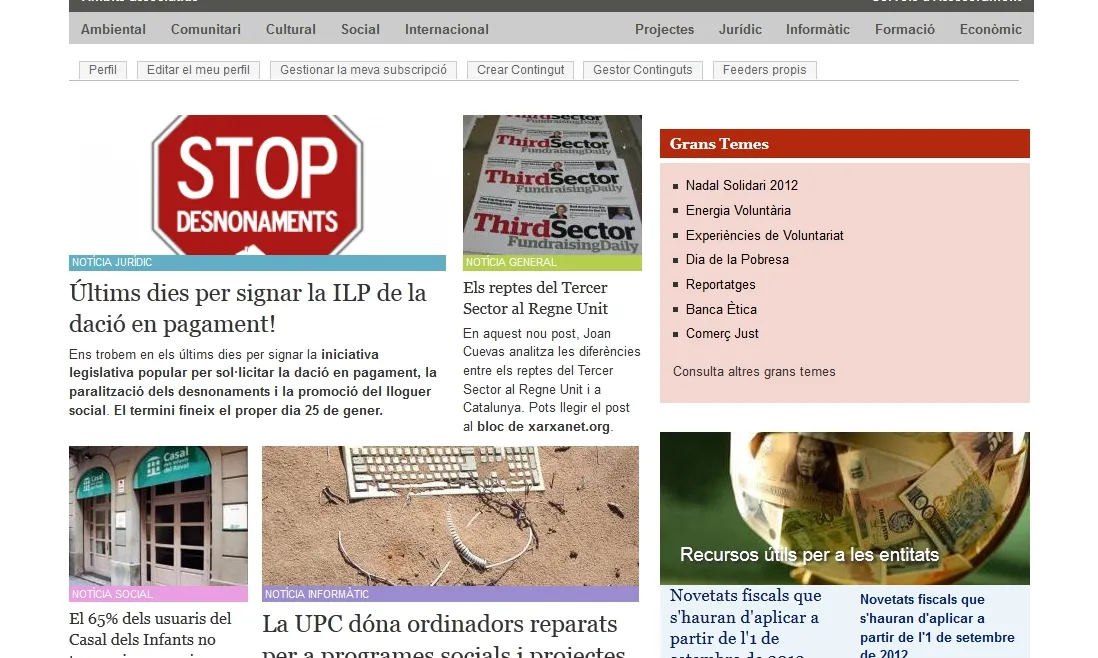This screenshot has height=658, width=1098.
Task: Open the Gestor Continguts tab
Action: [643, 70]
